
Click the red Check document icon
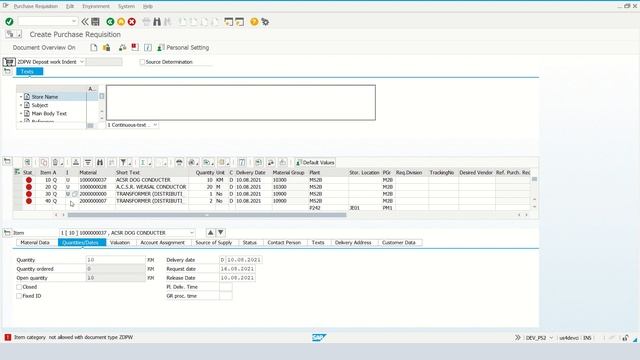point(135,47)
